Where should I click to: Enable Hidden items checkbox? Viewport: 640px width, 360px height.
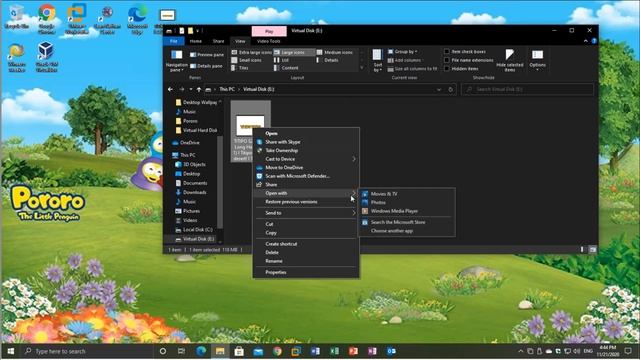click(447, 69)
